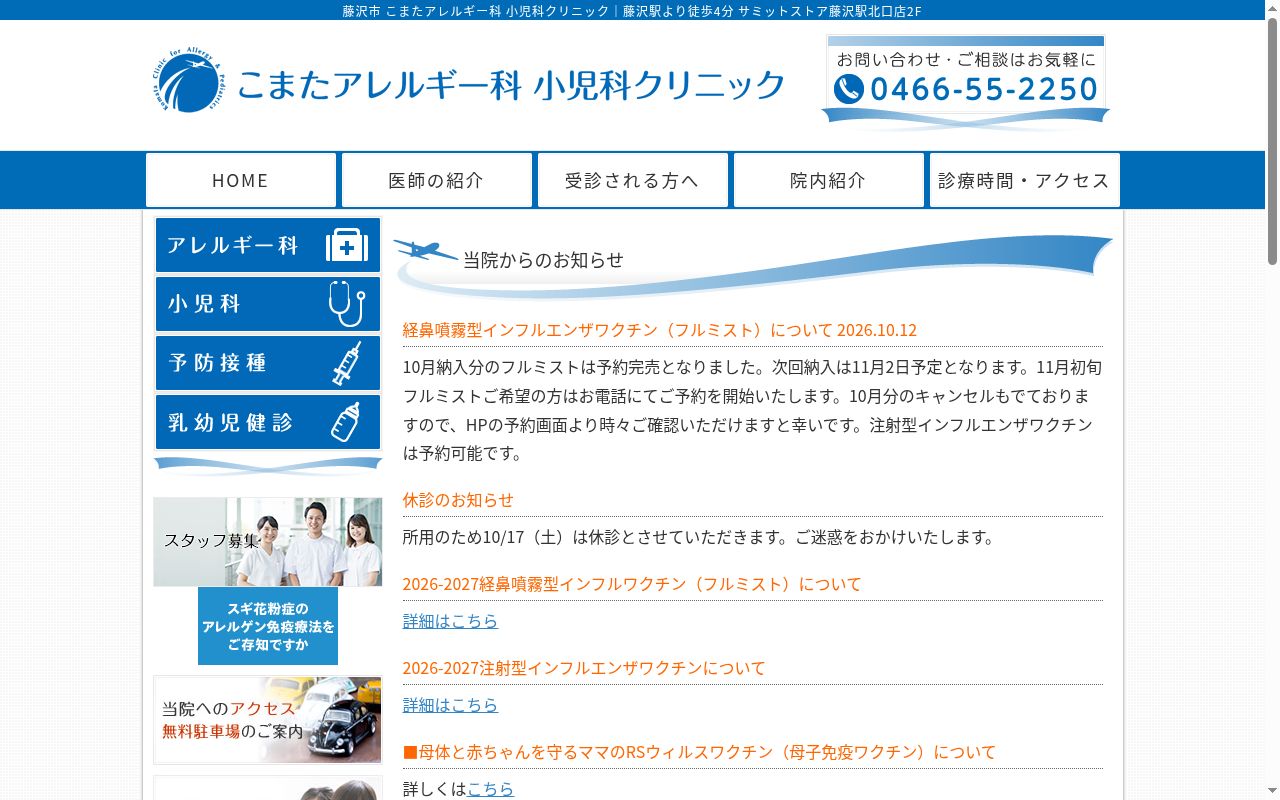
Task: Click the 休診のお知らせ heading
Action: point(458,500)
